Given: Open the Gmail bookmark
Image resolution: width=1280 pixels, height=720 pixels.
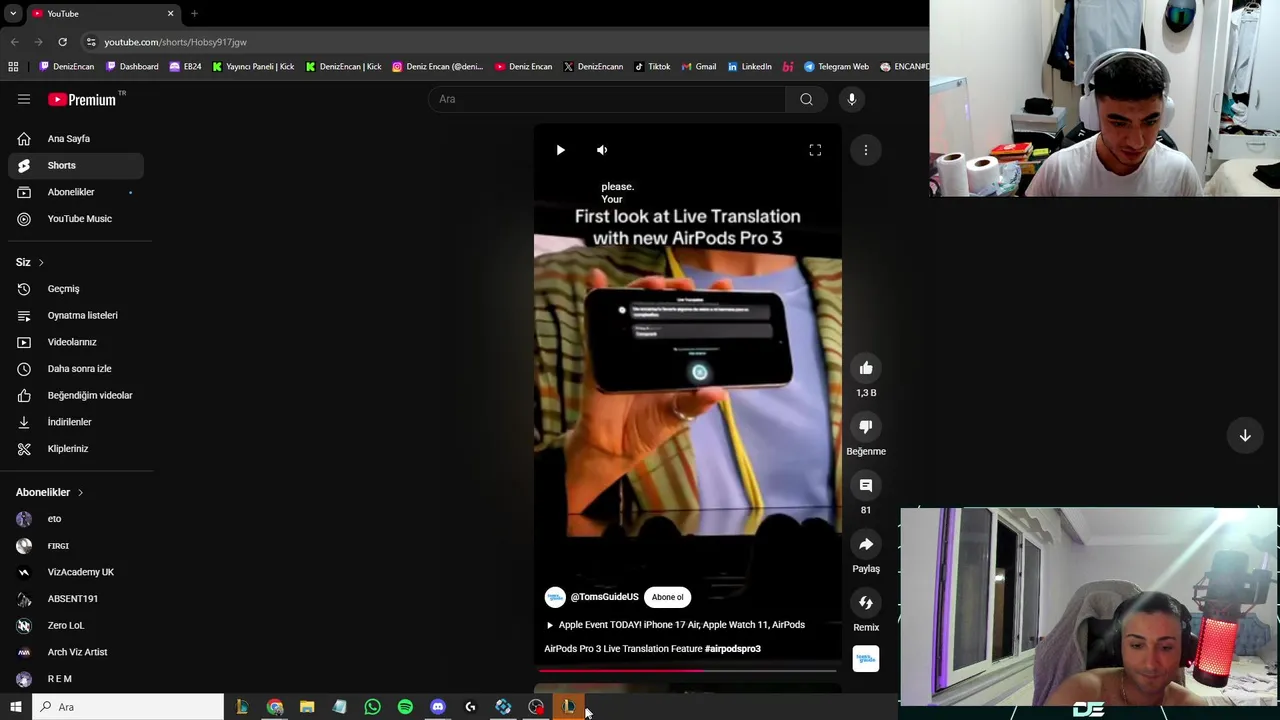Looking at the screenshot, I should pos(699,67).
